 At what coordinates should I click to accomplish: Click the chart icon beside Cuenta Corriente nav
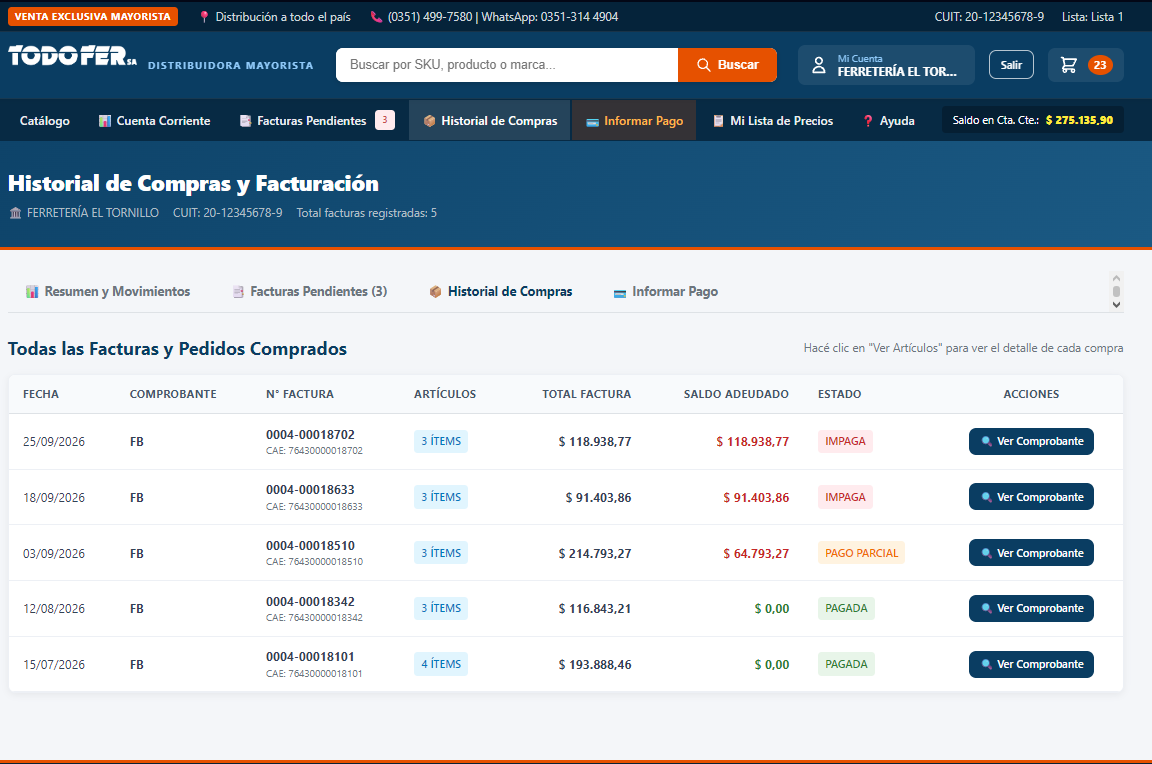(x=105, y=121)
